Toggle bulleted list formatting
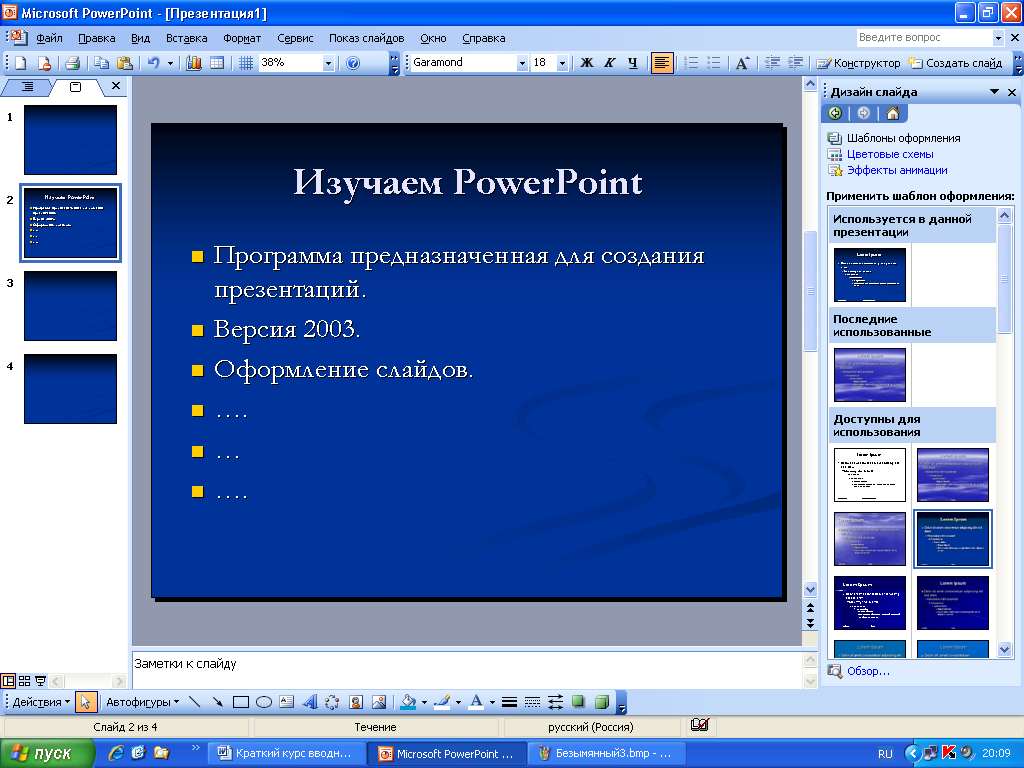 pos(714,63)
